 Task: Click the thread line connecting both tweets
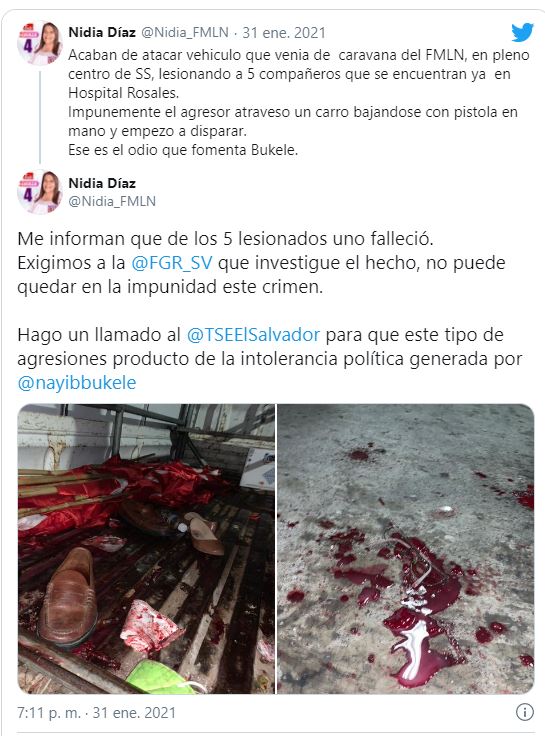[40, 117]
